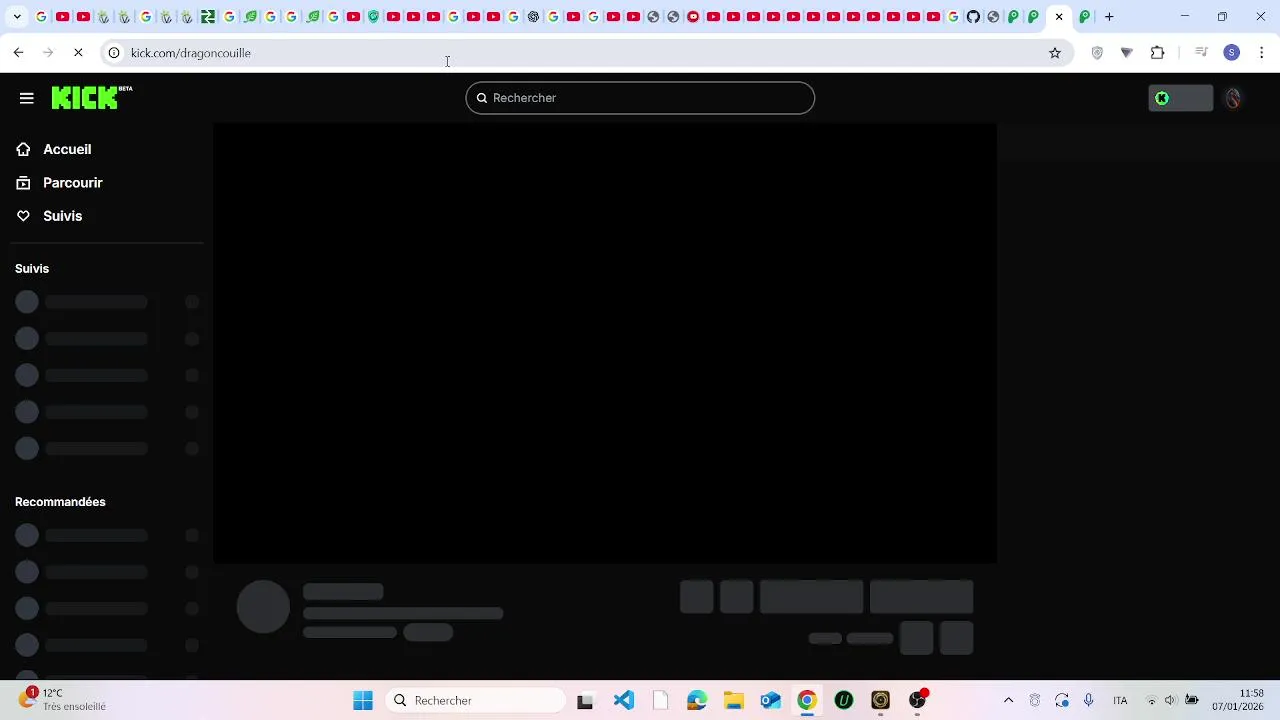Open Task View on the taskbar
The width and height of the screenshot is (1280, 720).
[585, 700]
